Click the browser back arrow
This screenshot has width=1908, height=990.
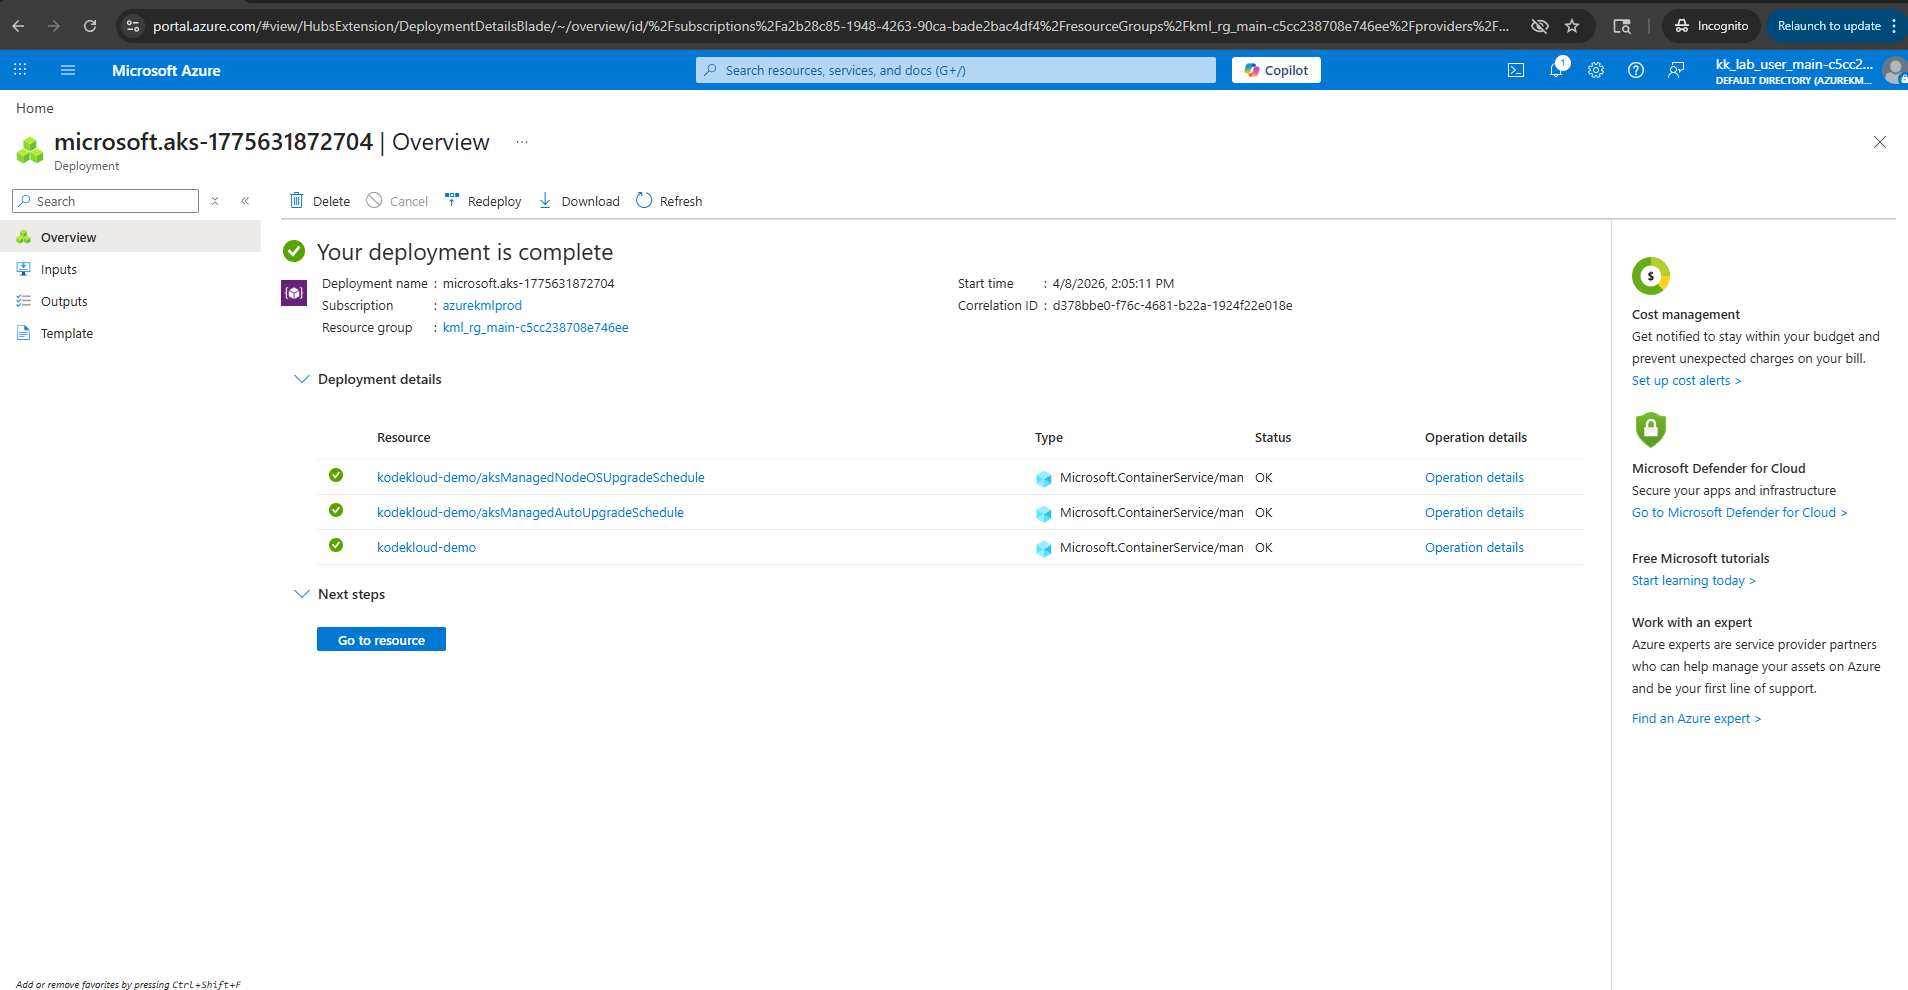[x=18, y=26]
